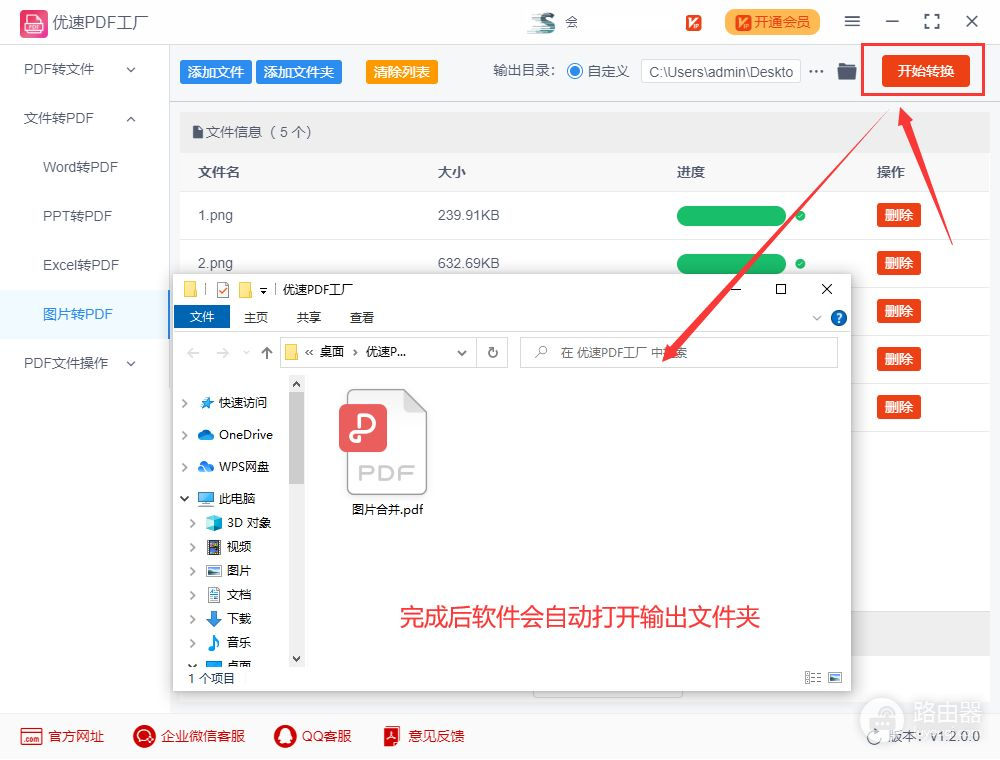
Task: Open the output folder icon
Action: [x=846, y=71]
